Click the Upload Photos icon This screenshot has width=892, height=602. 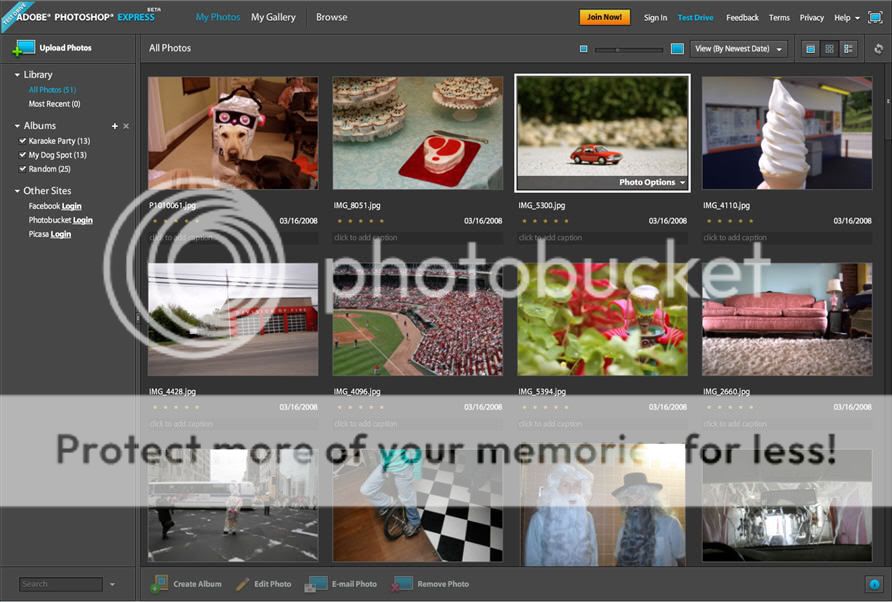point(24,48)
